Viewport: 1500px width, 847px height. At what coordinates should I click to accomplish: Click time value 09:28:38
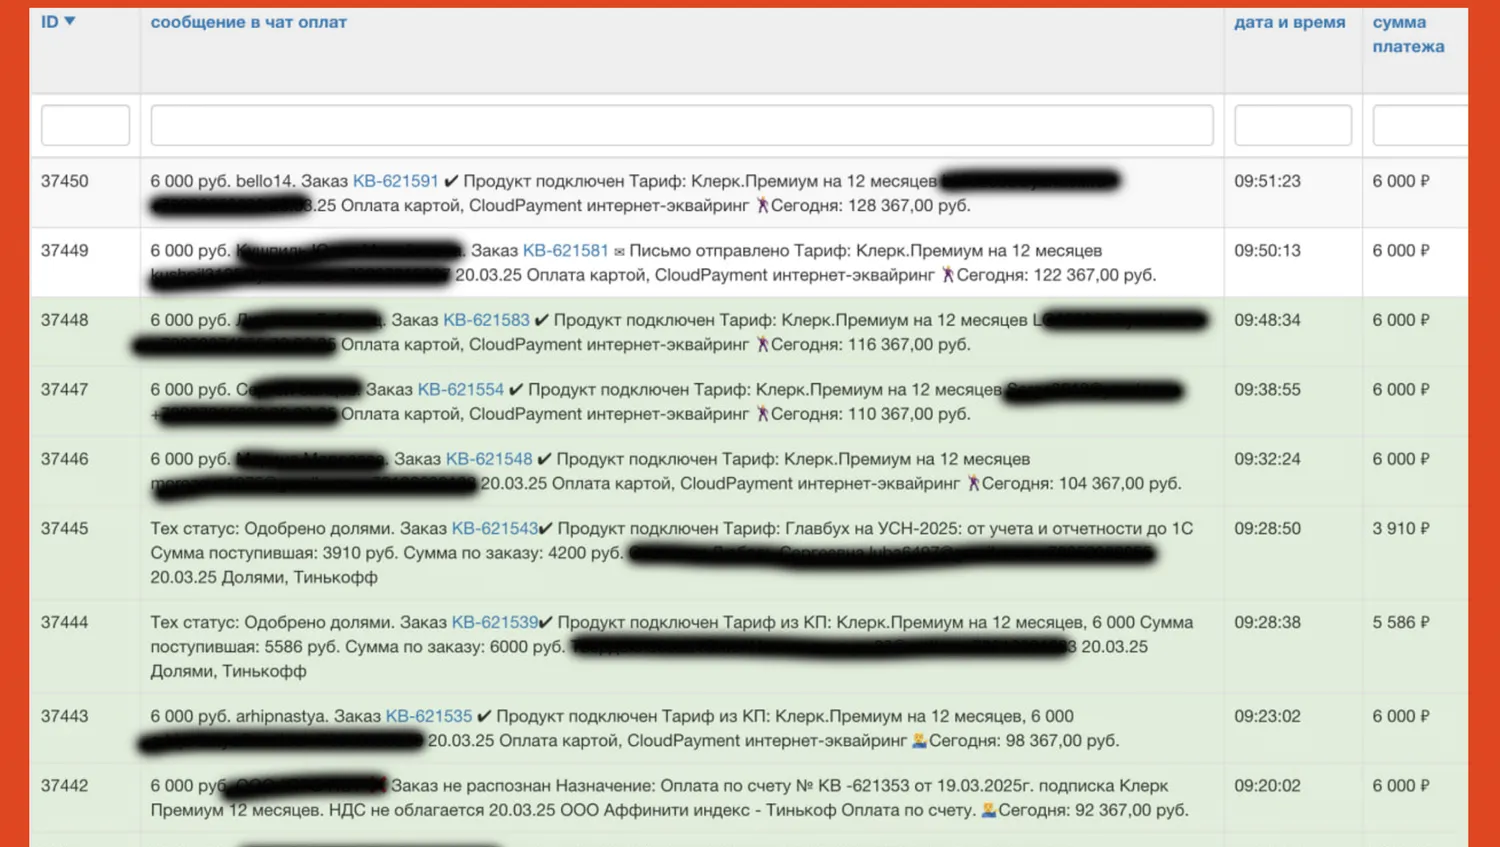pos(1267,623)
